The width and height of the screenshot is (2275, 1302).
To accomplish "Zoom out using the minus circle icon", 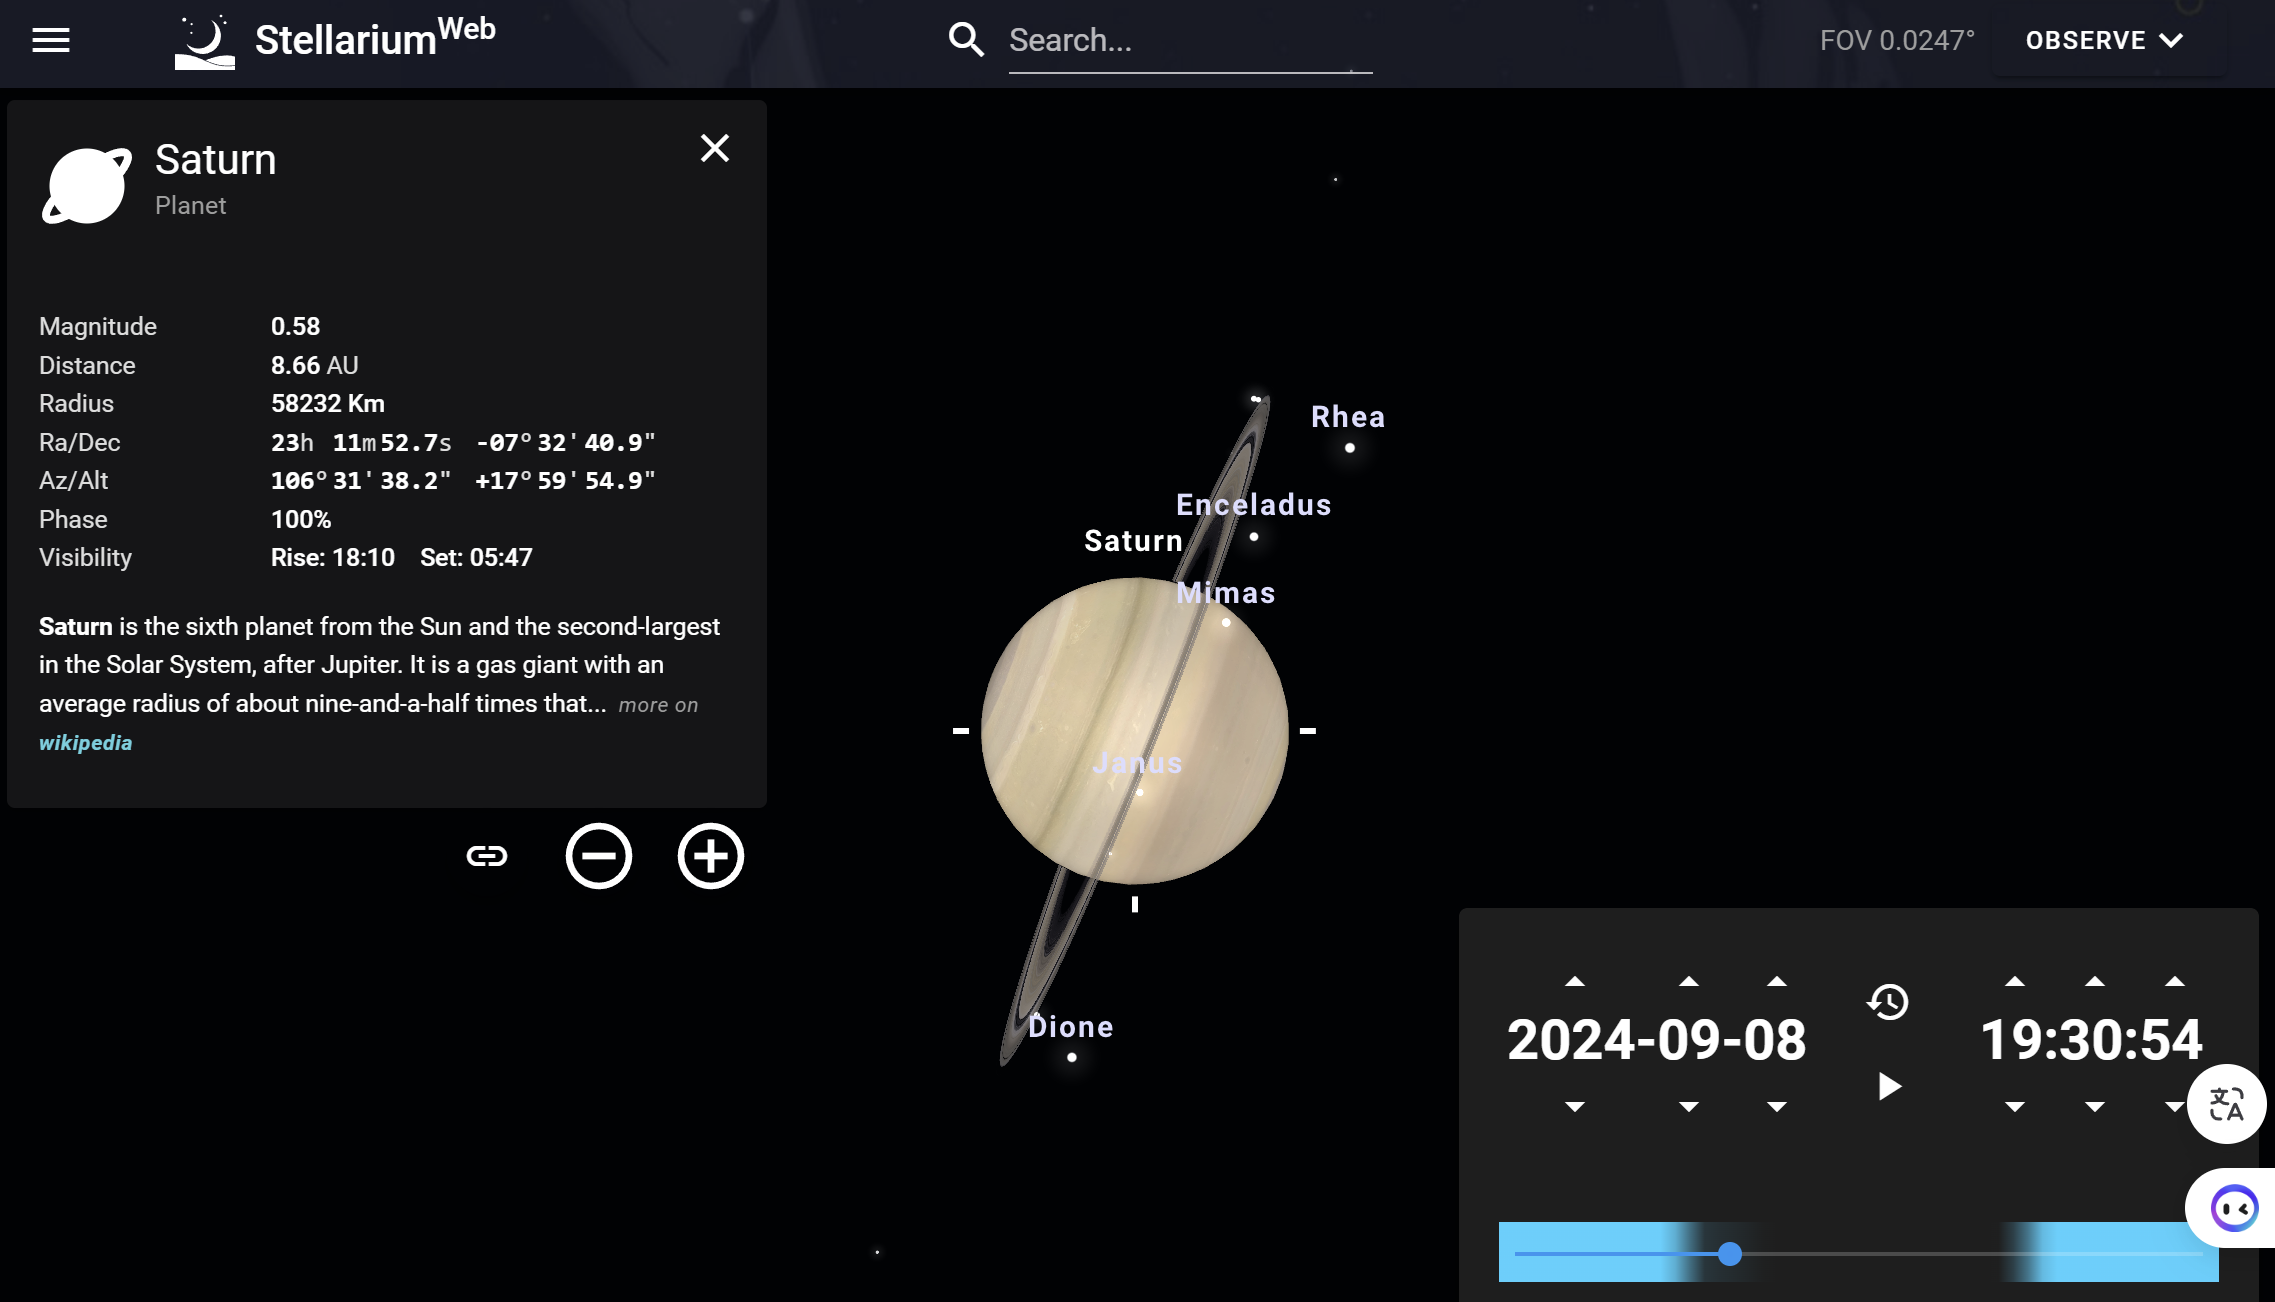I will (x=598, y=856).
